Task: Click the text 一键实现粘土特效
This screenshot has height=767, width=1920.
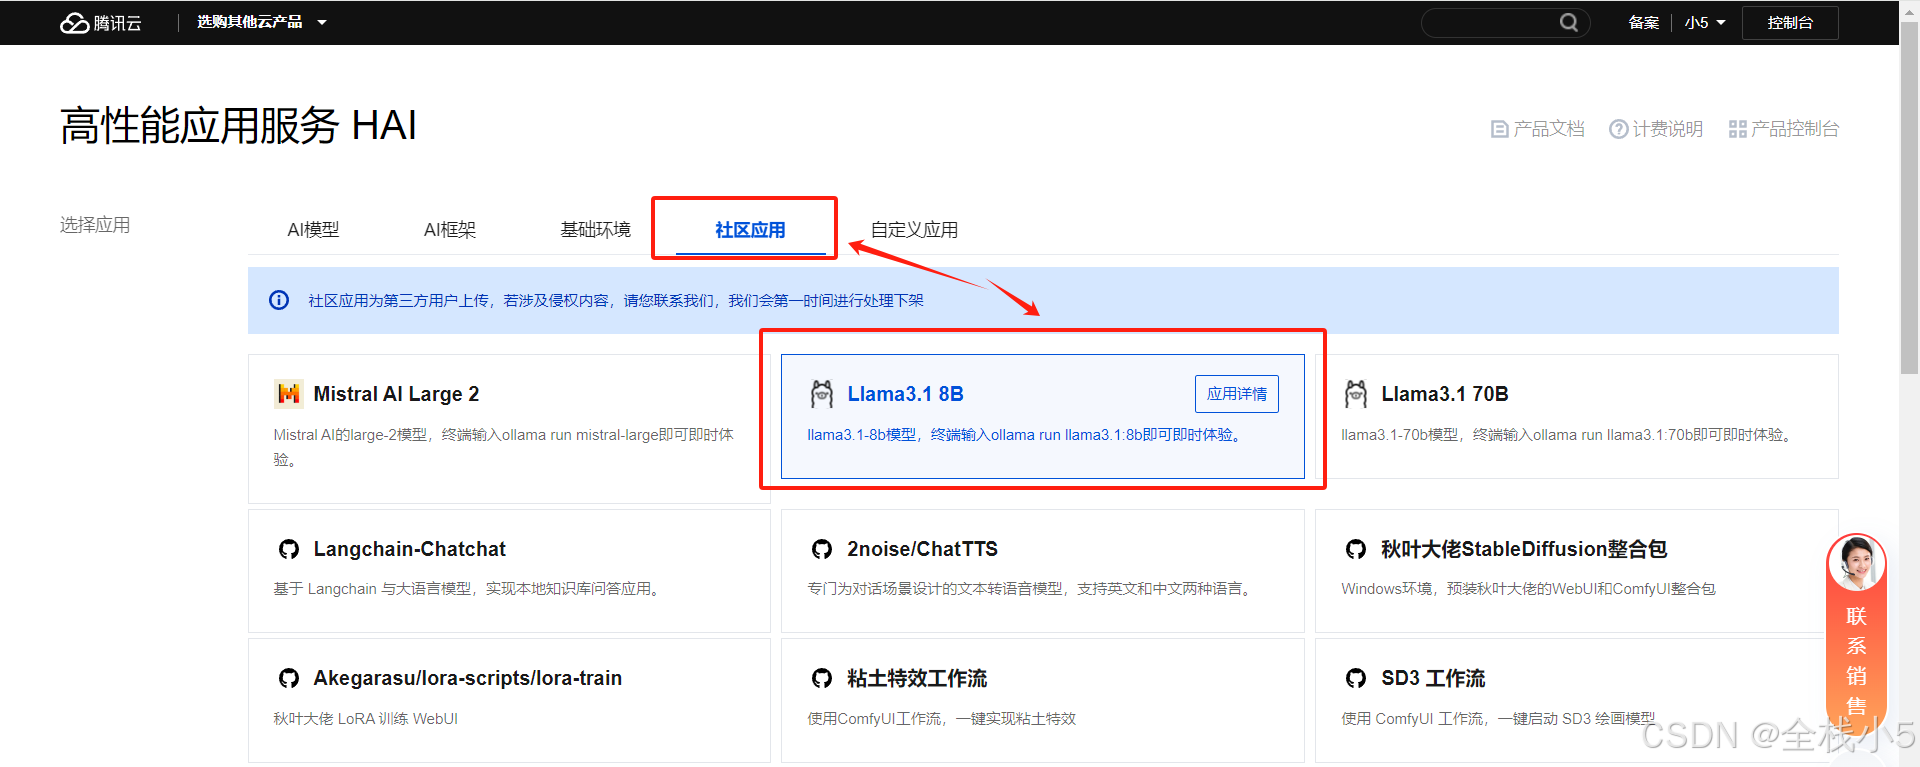Action: [x=1016, y=719]
